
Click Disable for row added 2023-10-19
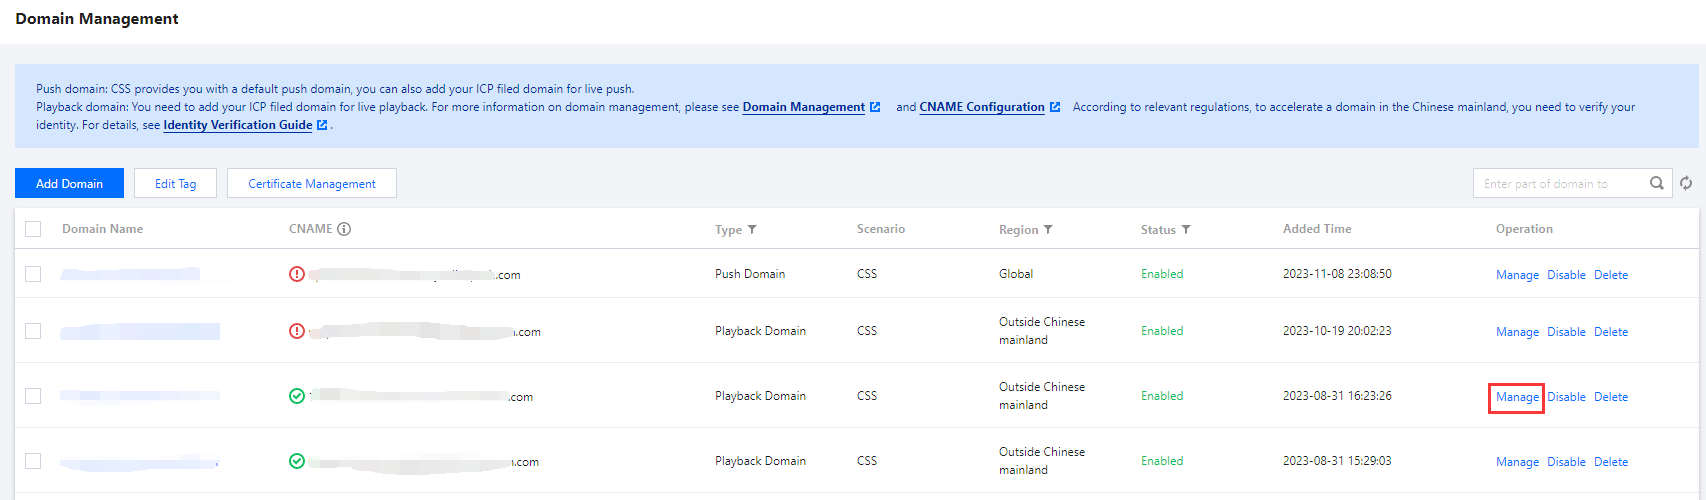[1566, 332]
